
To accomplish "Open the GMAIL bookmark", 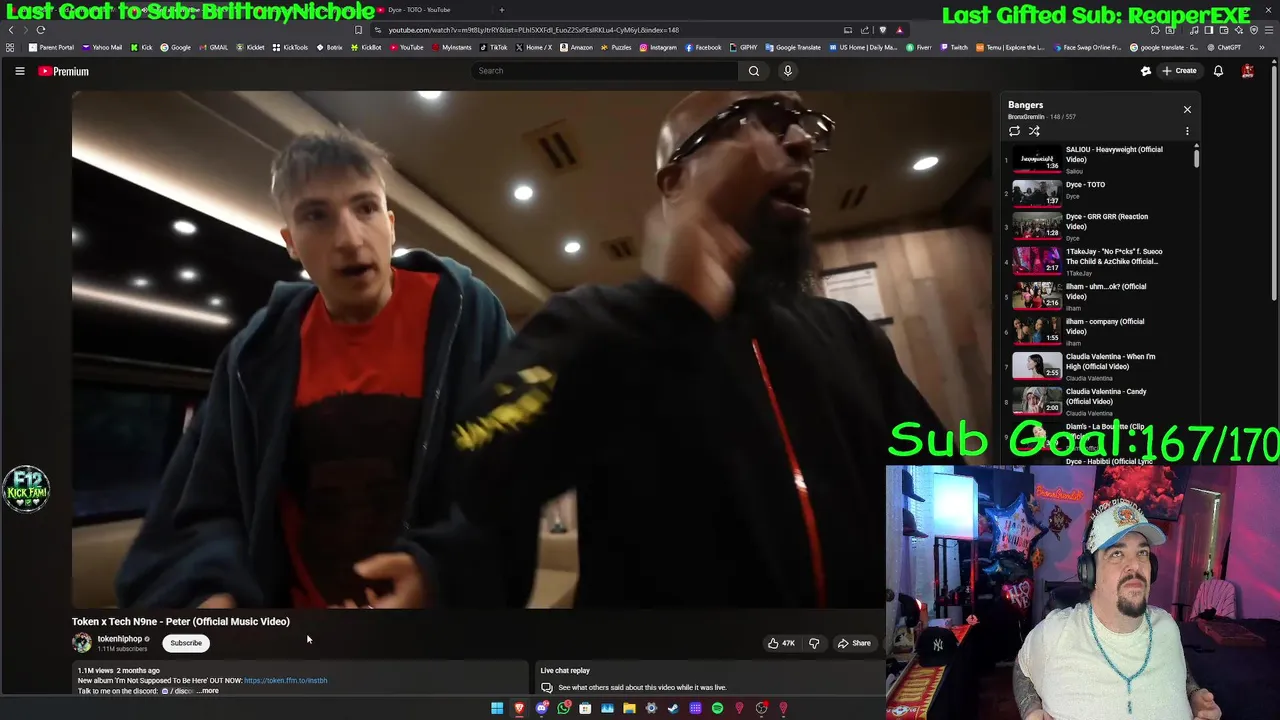I will click(213, 47).
